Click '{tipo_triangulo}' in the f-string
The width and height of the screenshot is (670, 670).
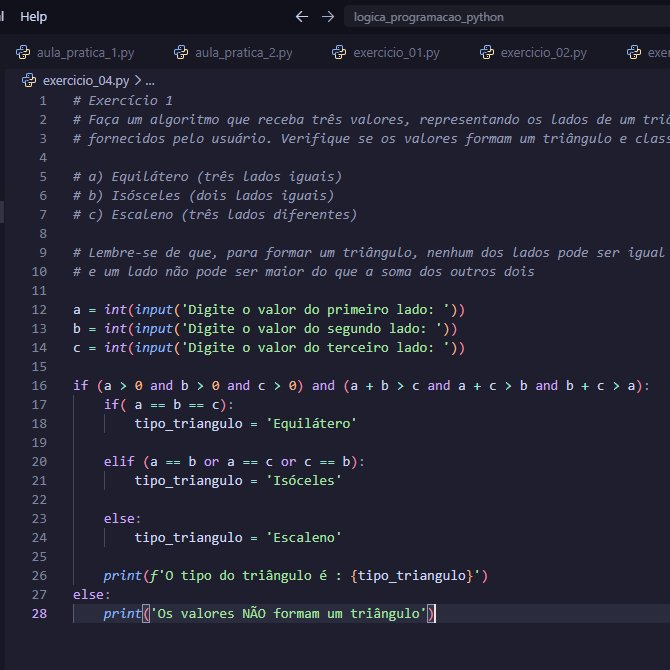(x=412, y=576)
